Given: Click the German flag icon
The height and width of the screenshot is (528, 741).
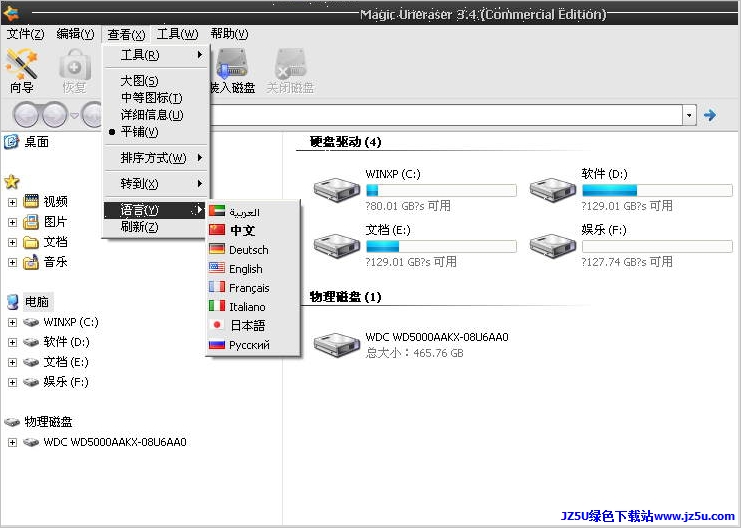Looking at the screenshot, I should (217, 249).
